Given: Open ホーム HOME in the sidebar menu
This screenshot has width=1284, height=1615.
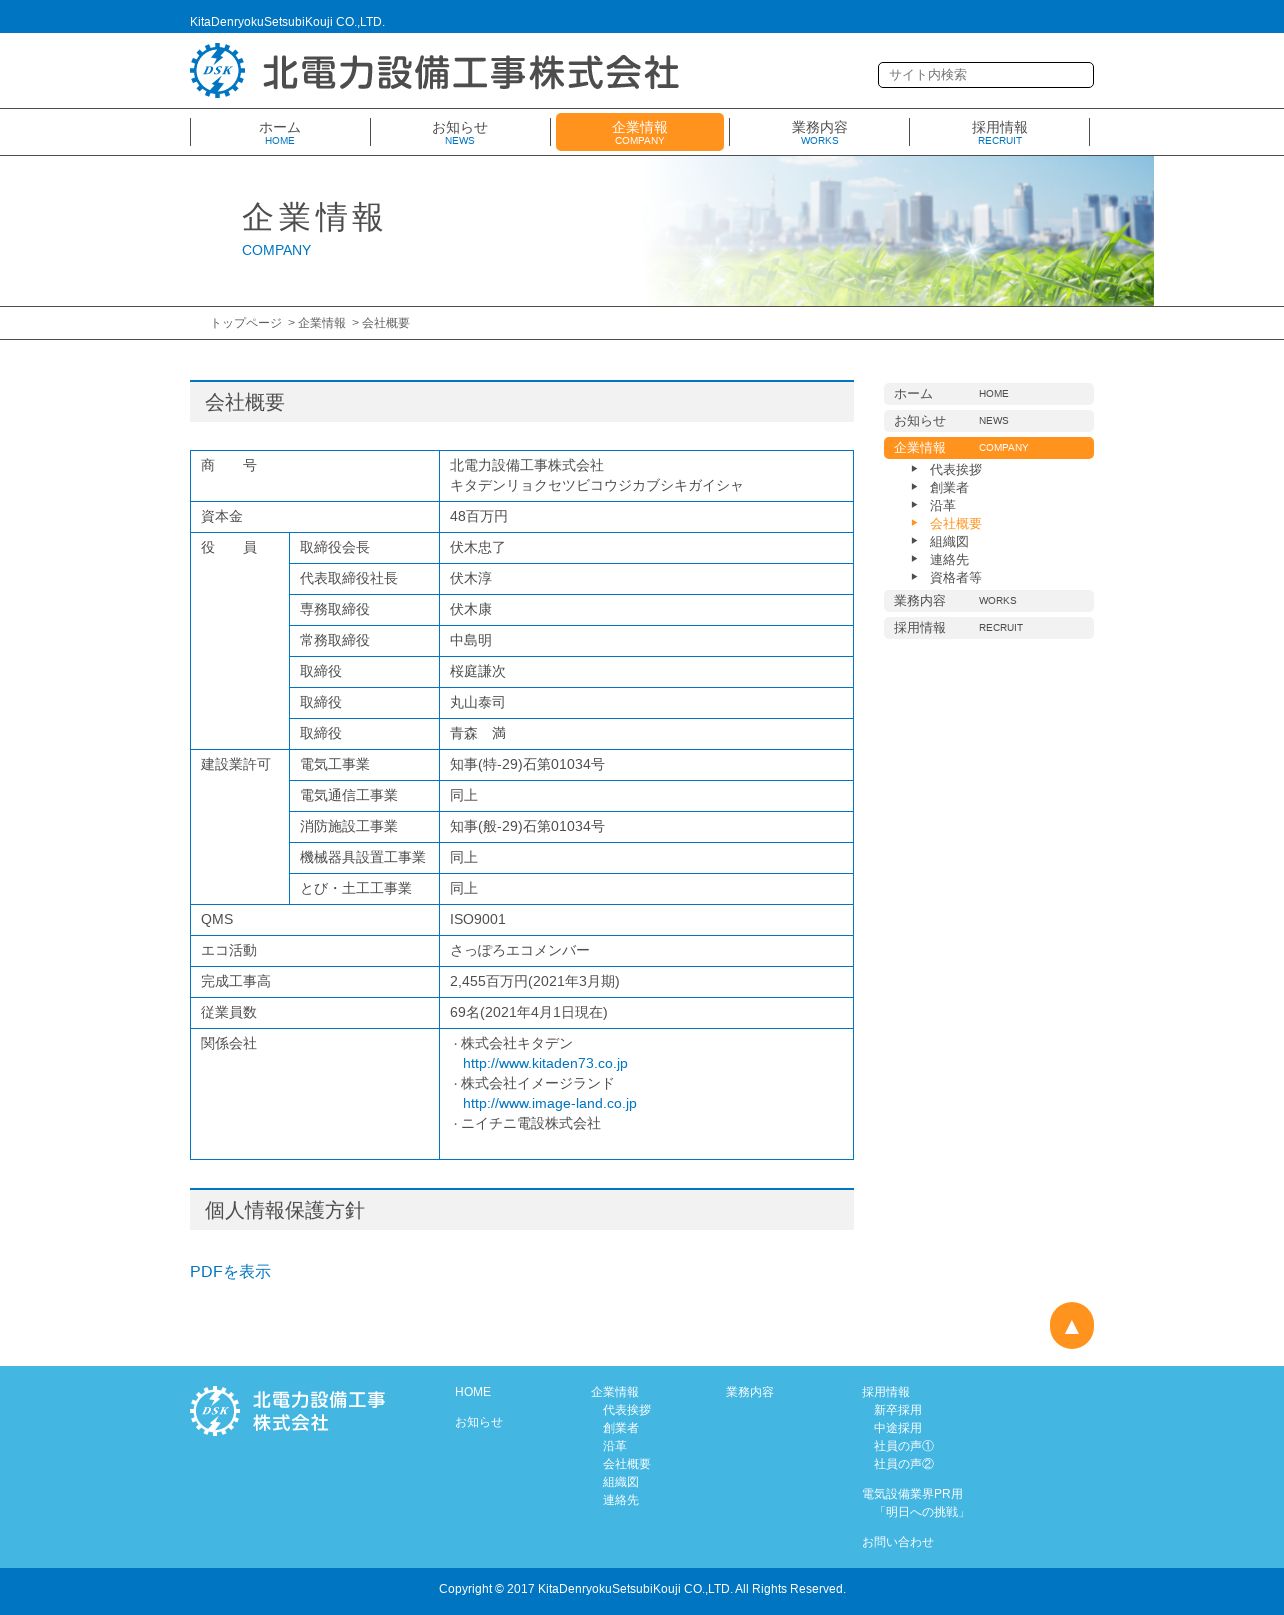Looking at the screenshot, I should (x=989, y=394).
